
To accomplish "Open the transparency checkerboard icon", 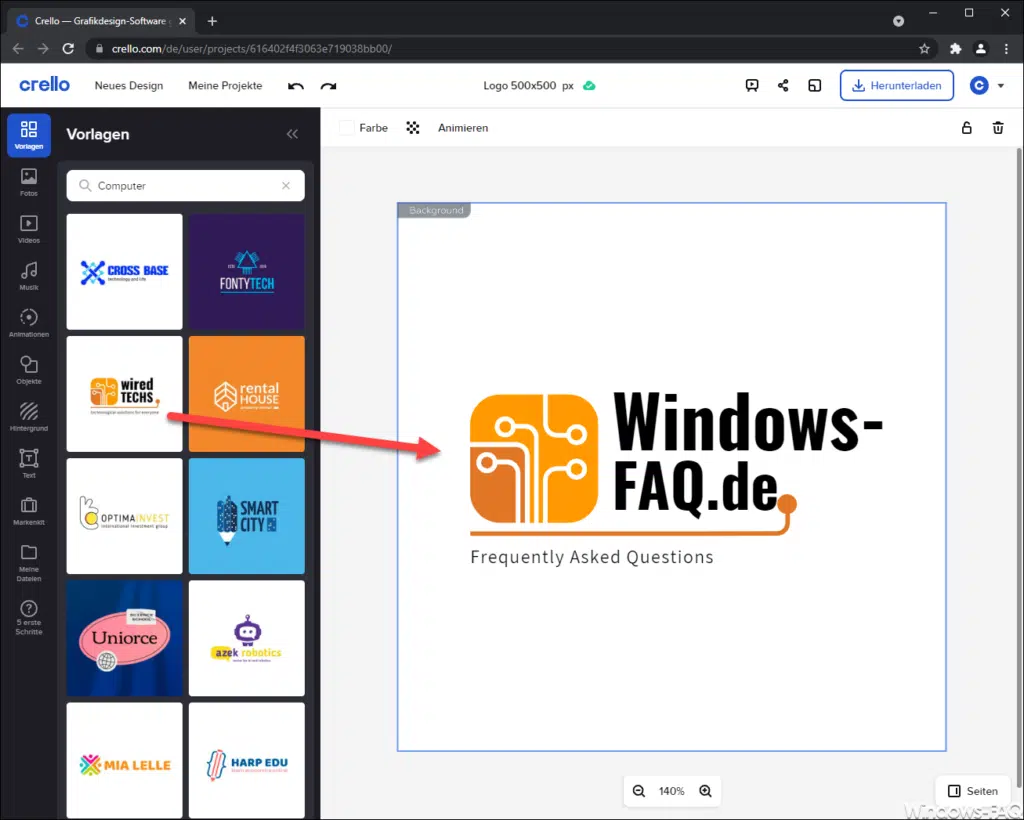I will [413, 128].
